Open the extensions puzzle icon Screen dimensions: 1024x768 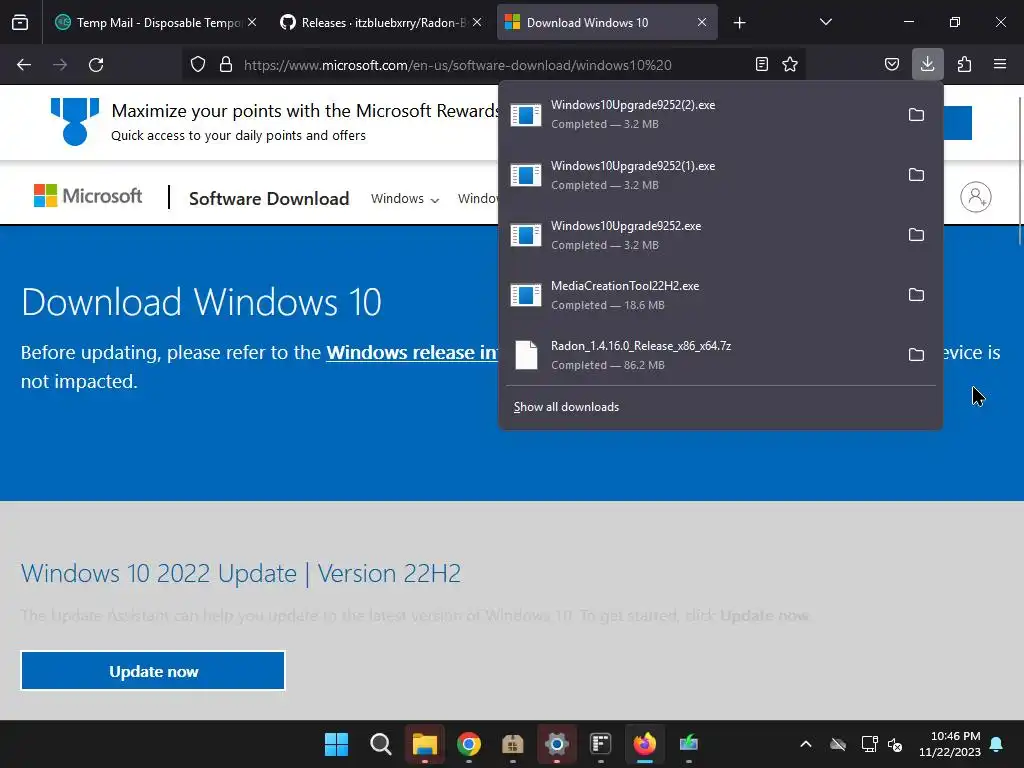pyautogui.click(x=964, y=65)
